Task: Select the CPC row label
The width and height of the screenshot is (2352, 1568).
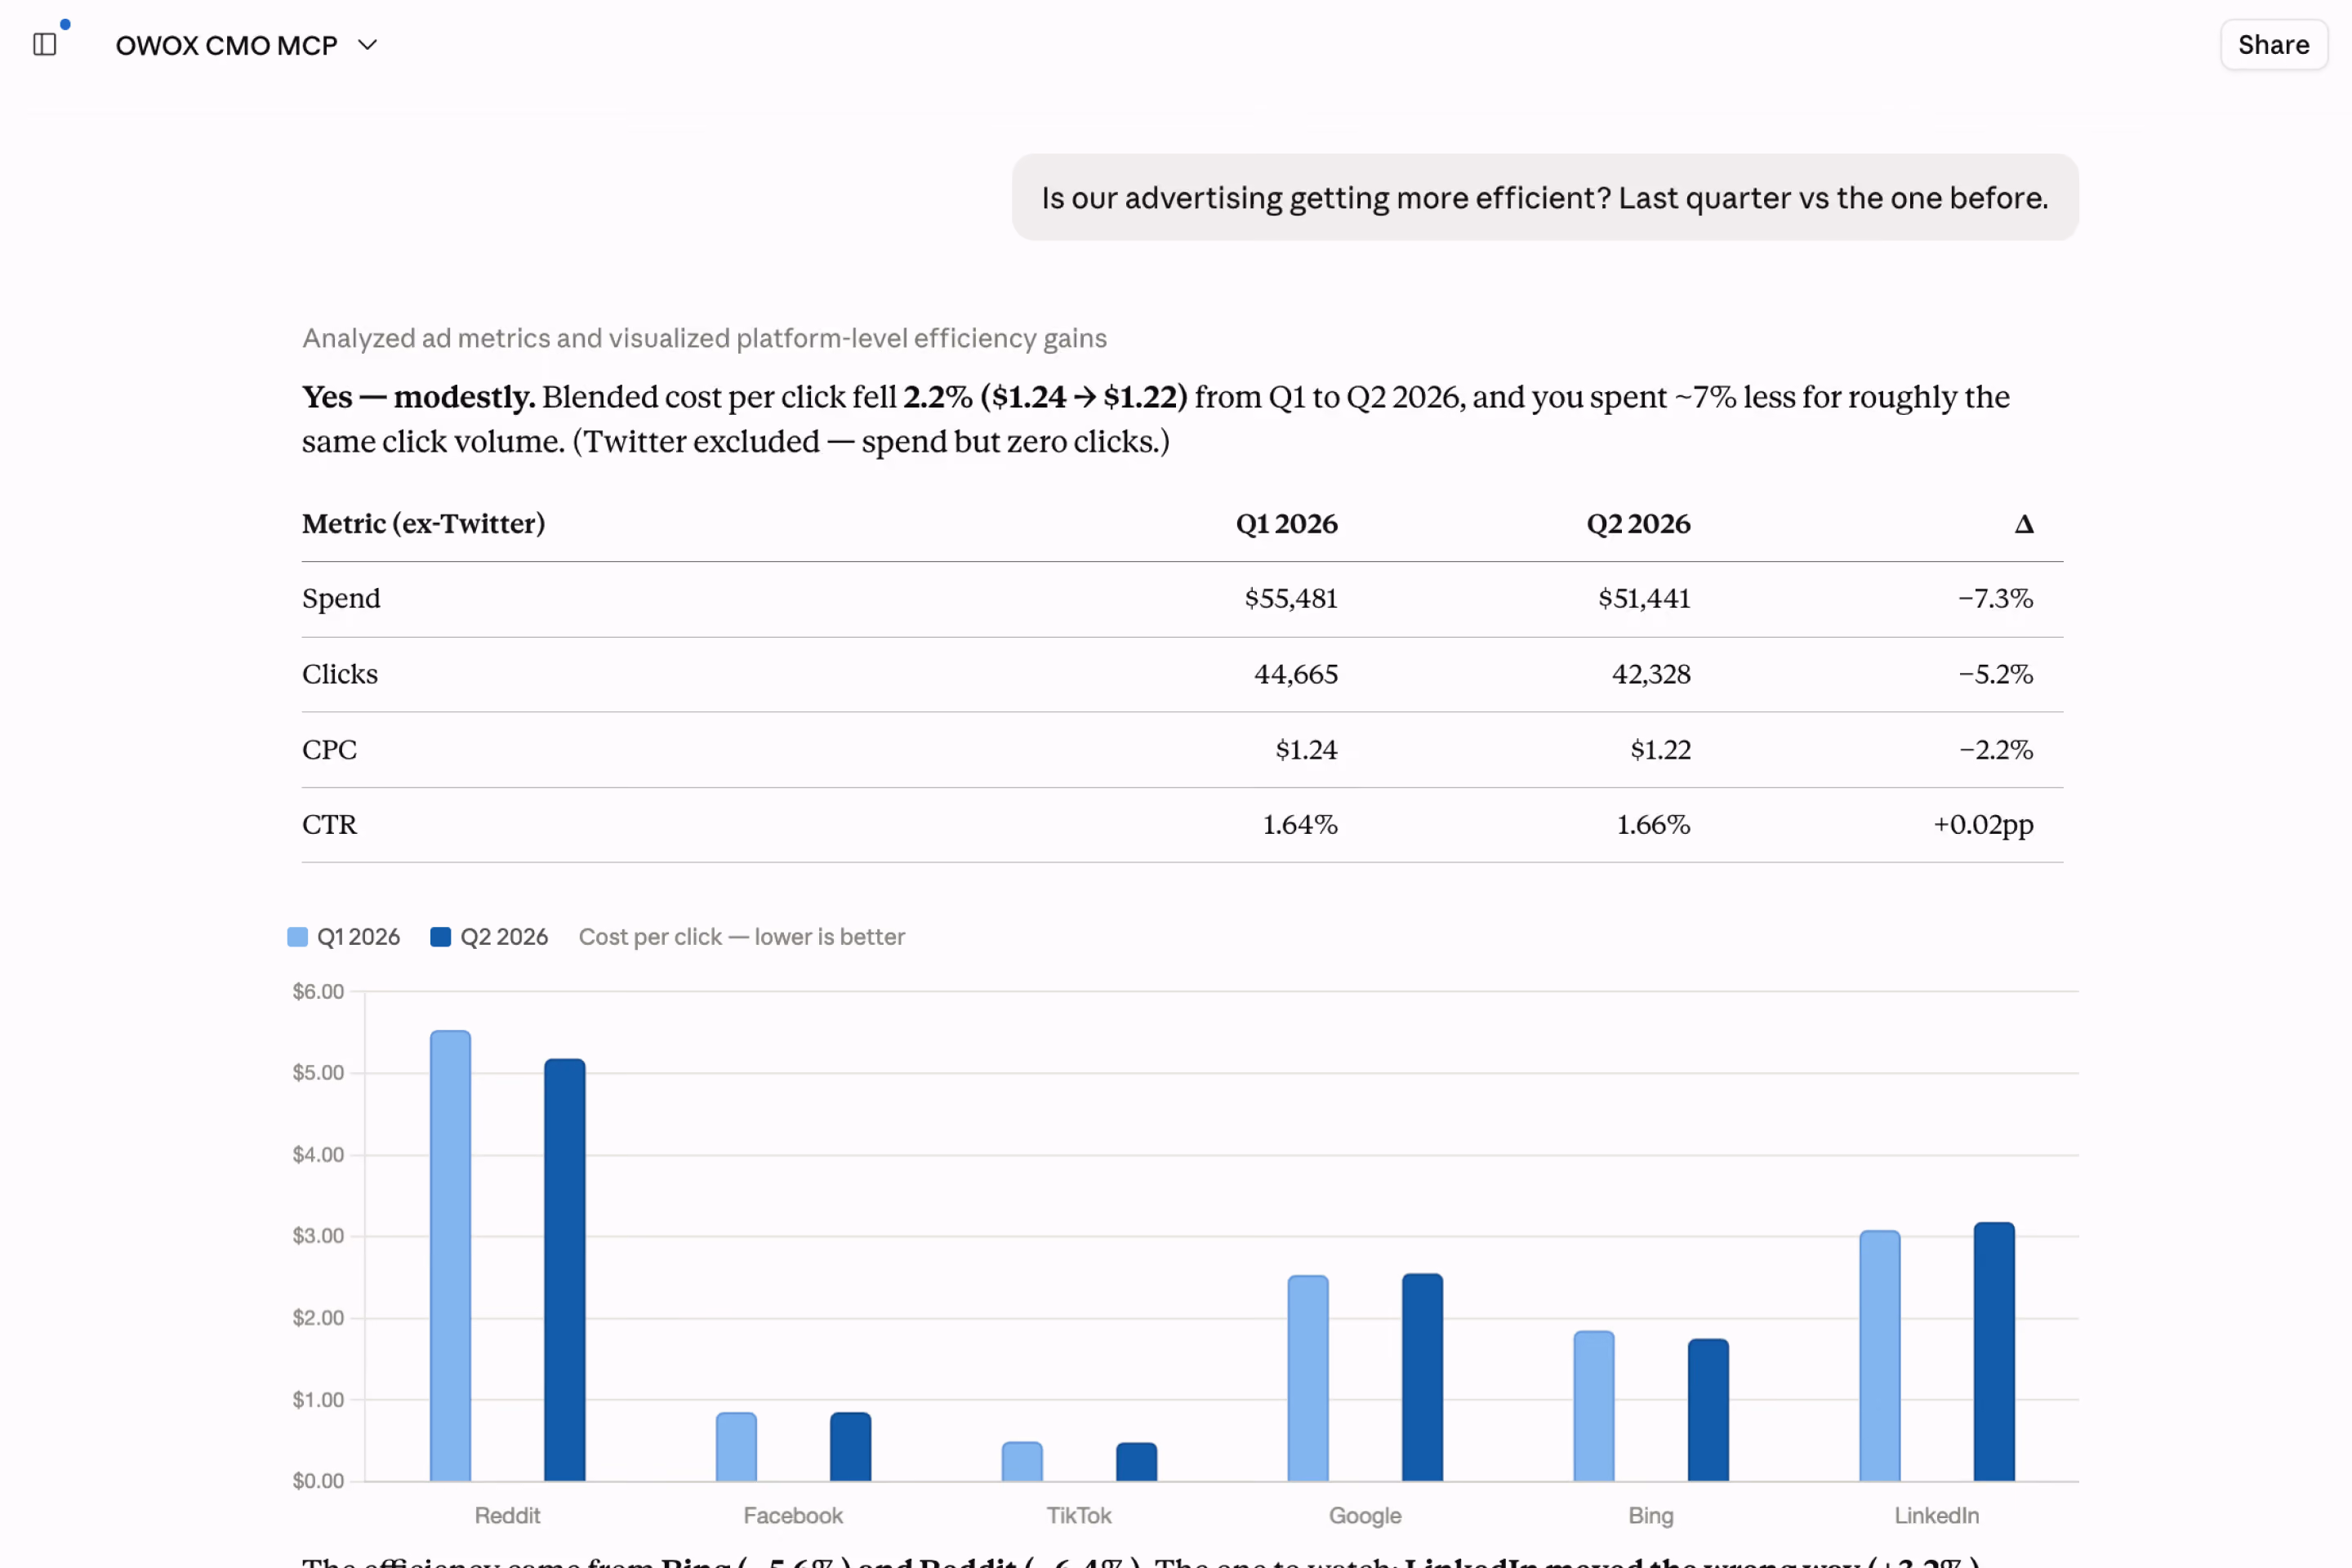Action: pyautogui.click(x=329, y=749)
